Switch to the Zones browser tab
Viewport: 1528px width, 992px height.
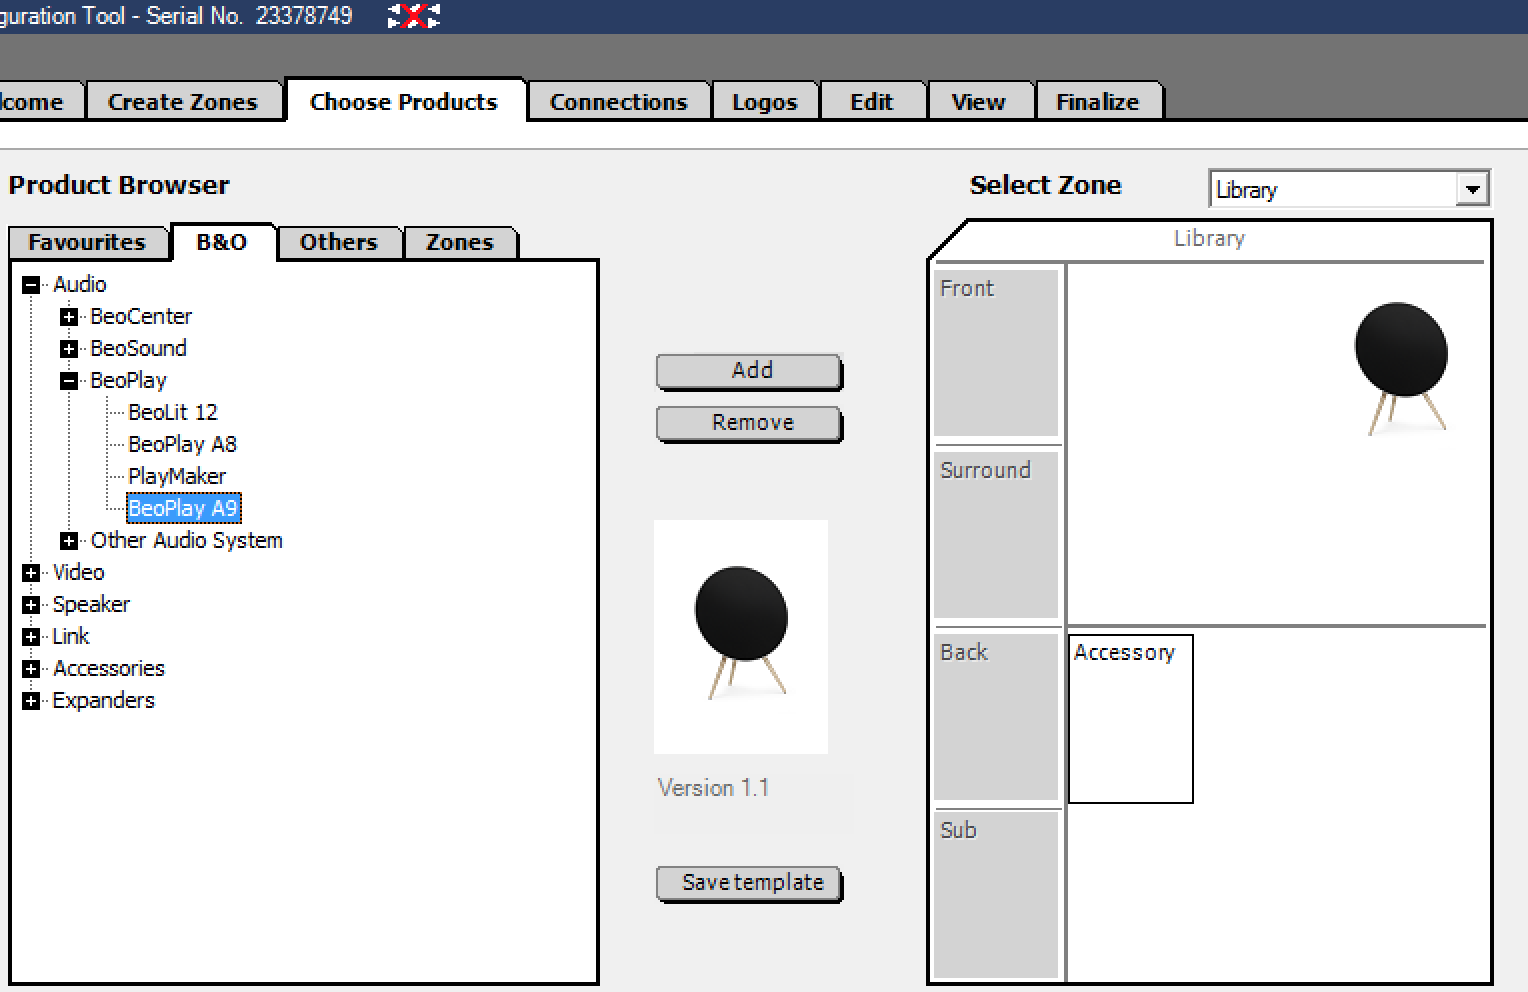[460, 243]
